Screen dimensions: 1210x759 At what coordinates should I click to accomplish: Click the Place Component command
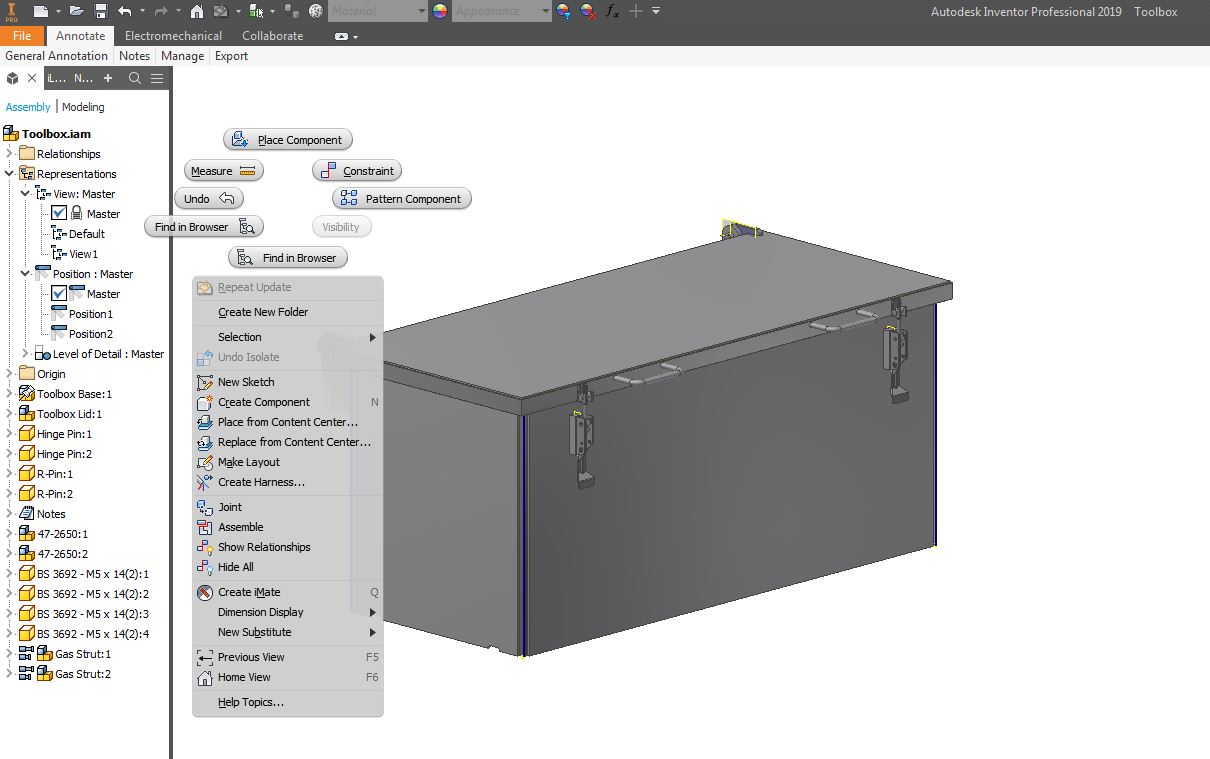(x=287, y=139)
